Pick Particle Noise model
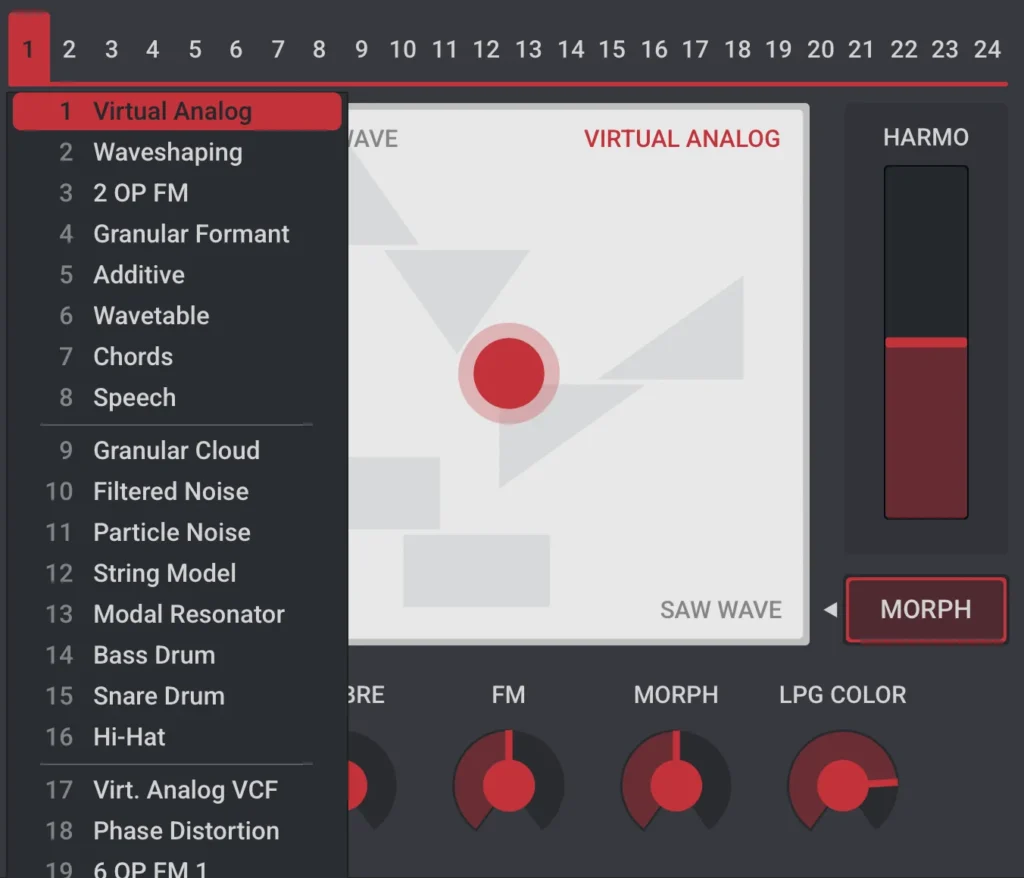Image resolution: width=1024 pixels, height=878 pixels. pos(177,532)
